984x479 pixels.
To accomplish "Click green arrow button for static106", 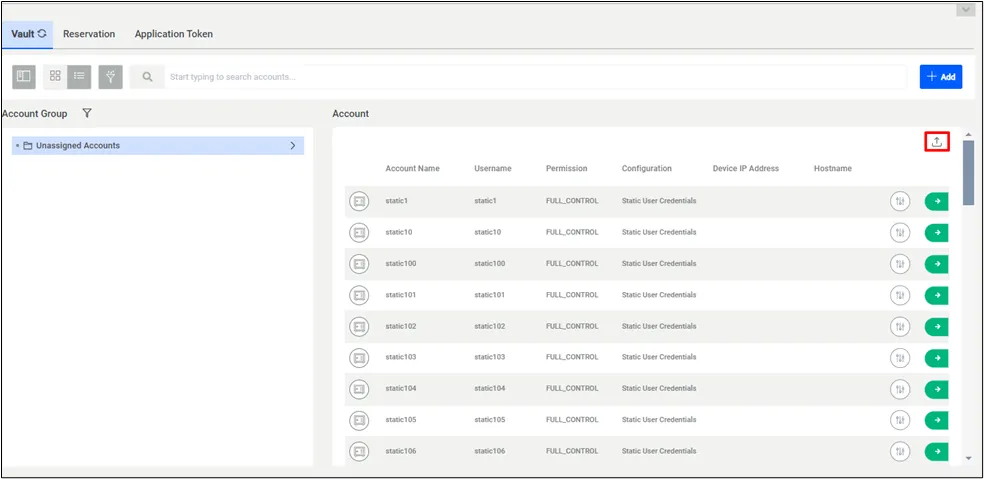I will tap(936, 451).
